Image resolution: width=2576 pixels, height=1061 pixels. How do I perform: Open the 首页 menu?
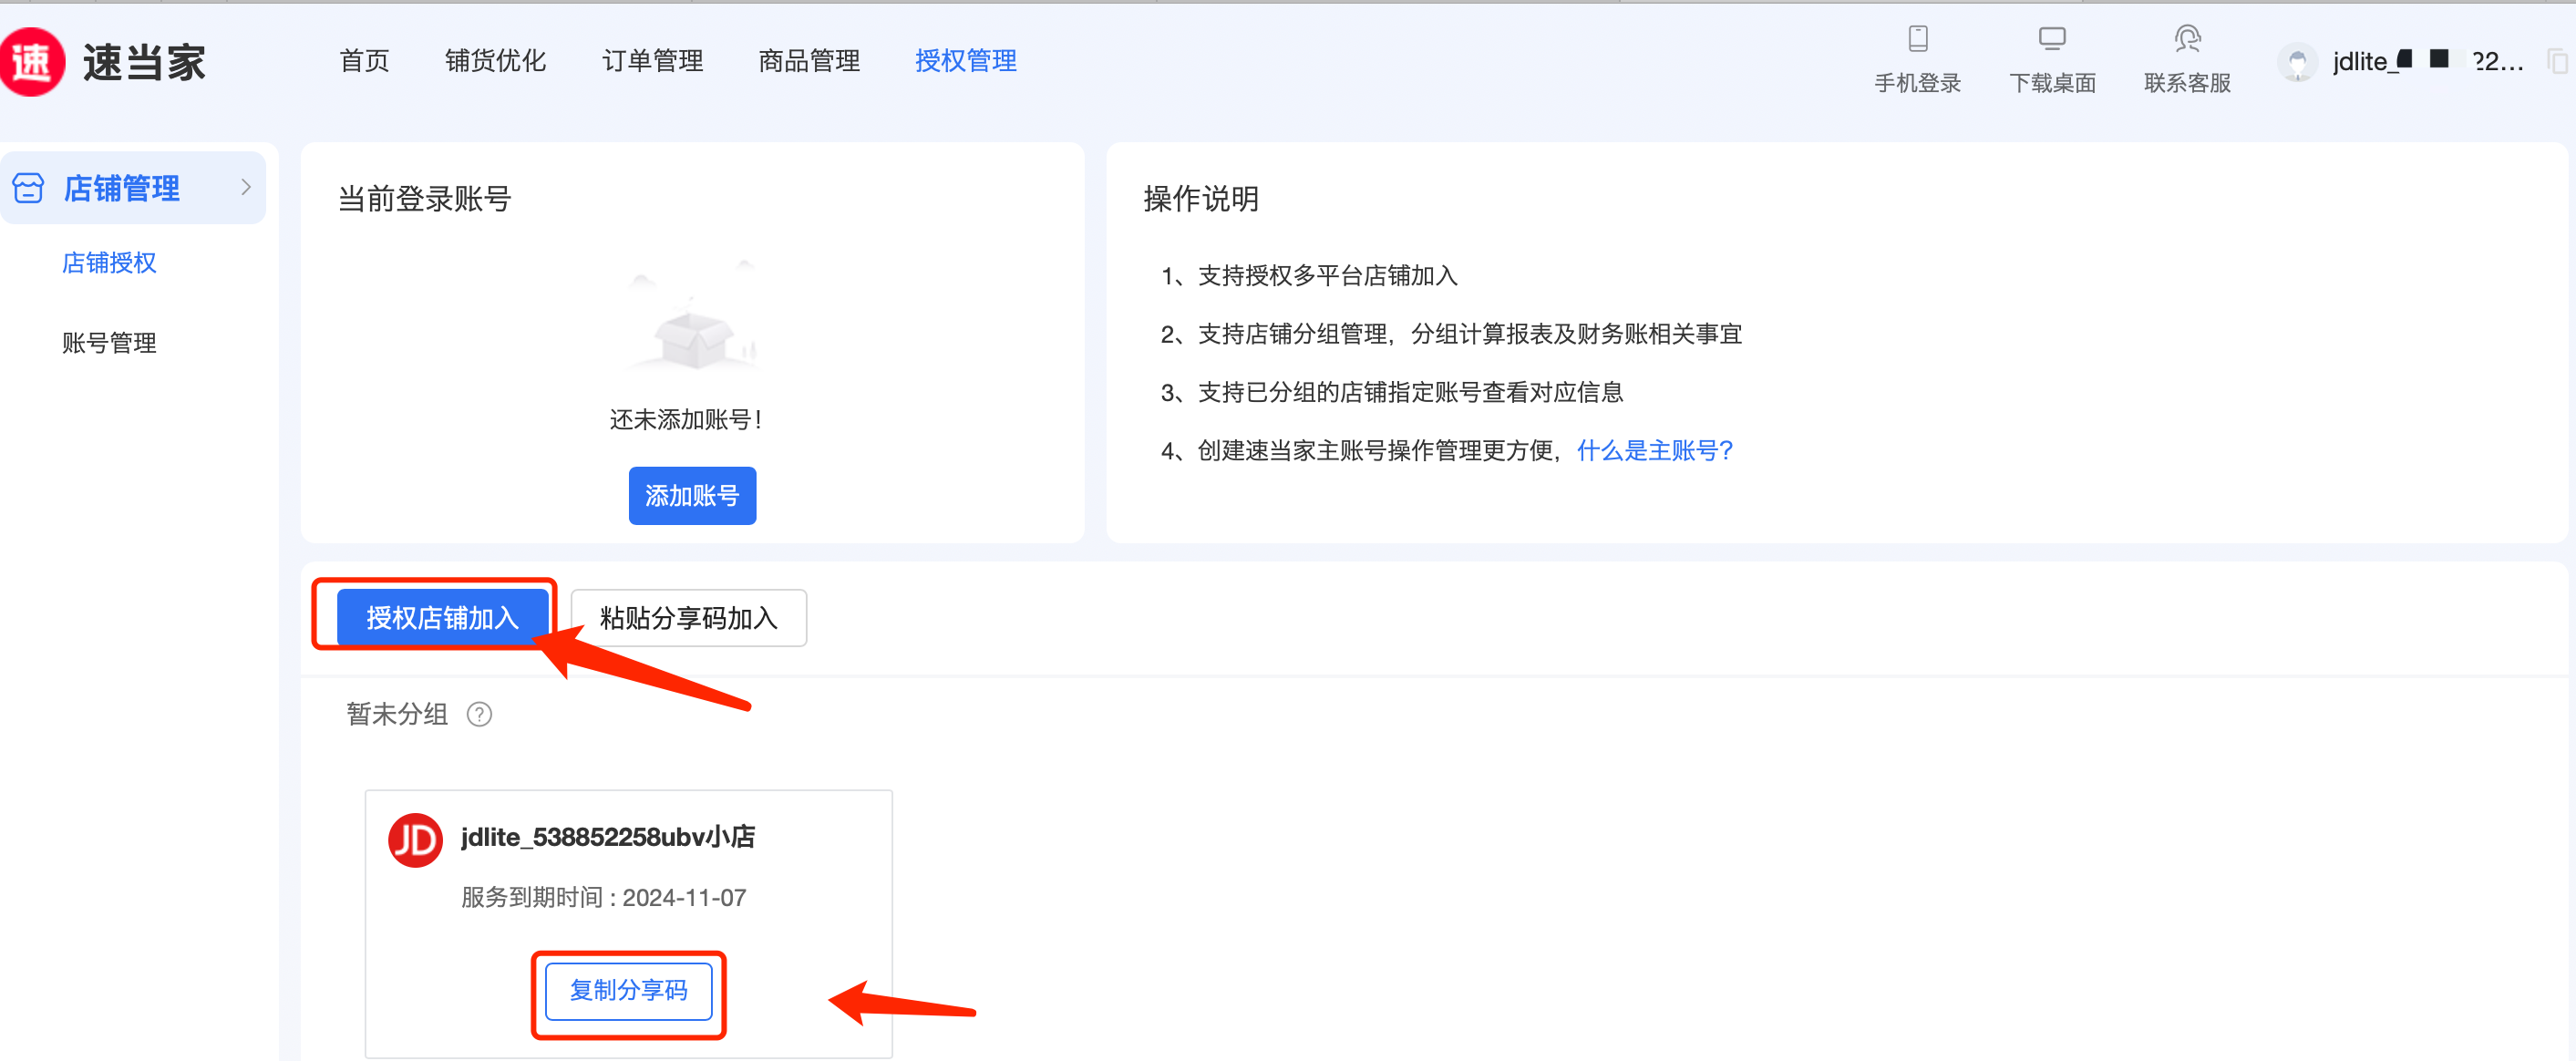pyautogui.click(x=364, y=61)
